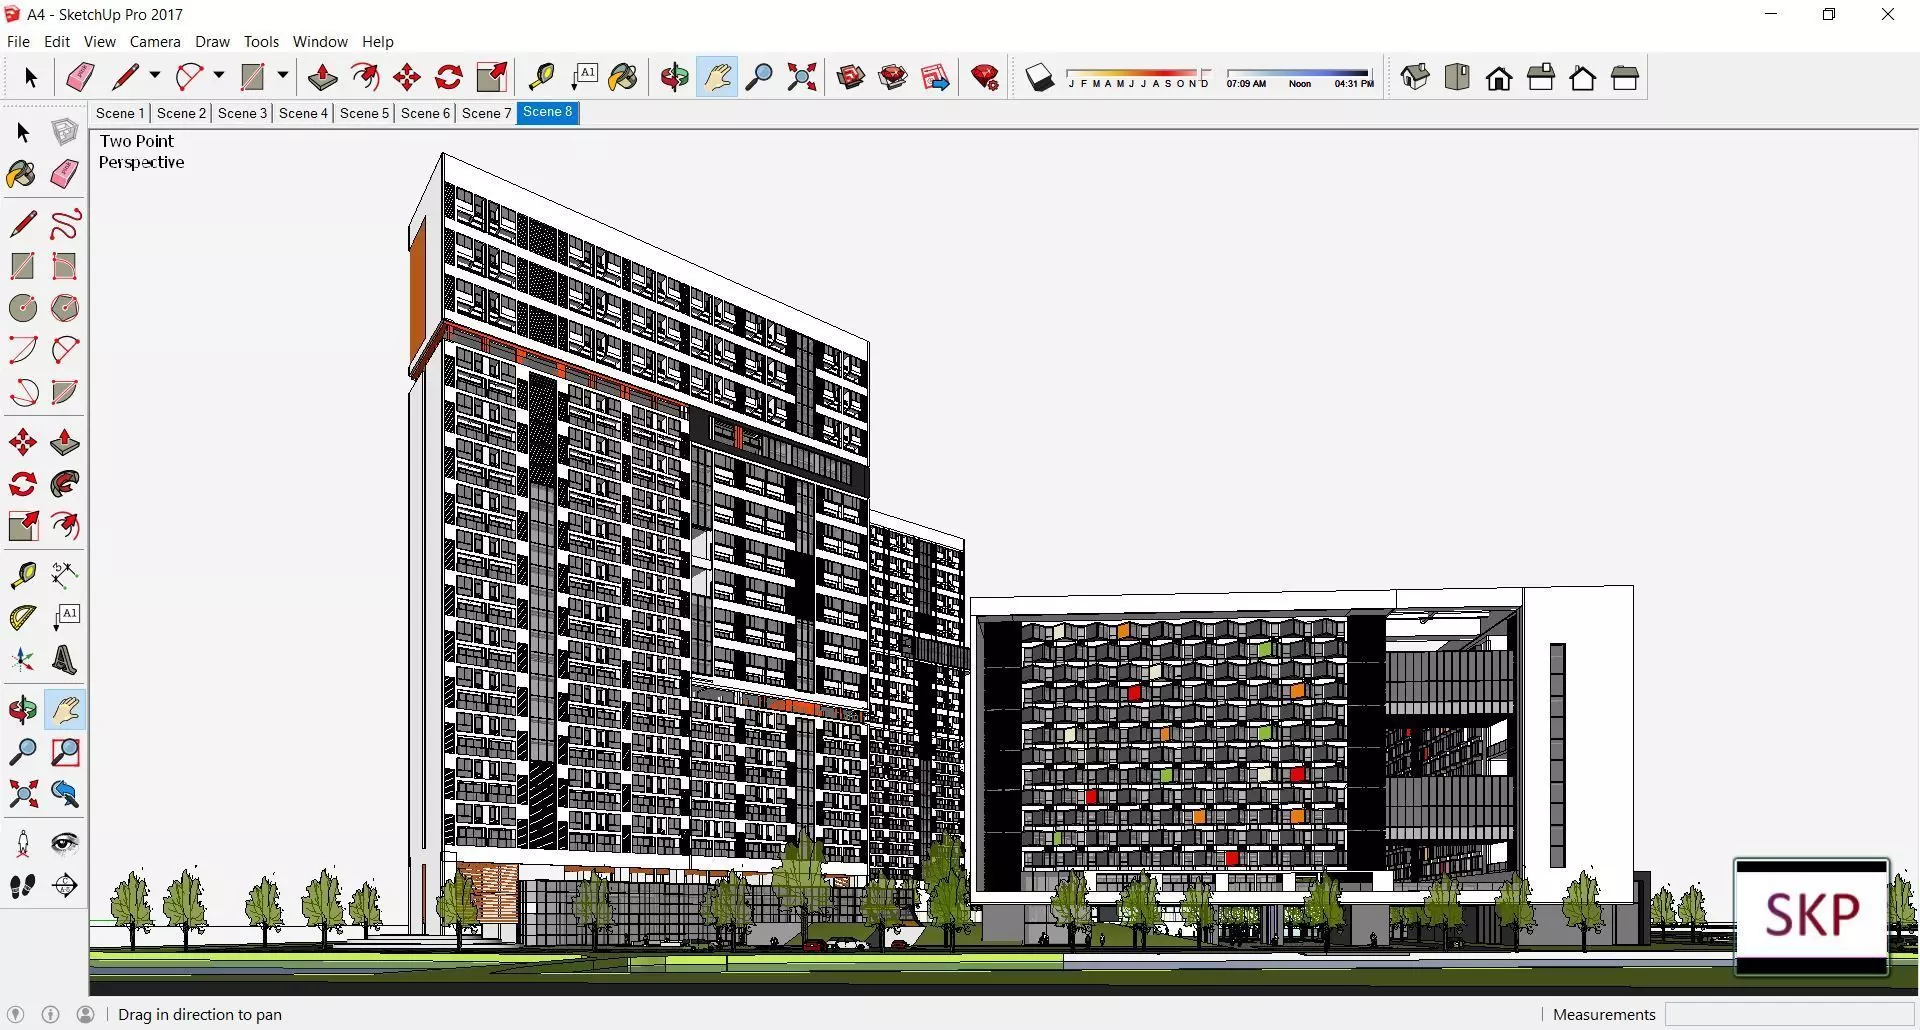Click the geo-location status bar icon
Viewport: 1920px width, 1030px height.
[x=15, y=1014]
